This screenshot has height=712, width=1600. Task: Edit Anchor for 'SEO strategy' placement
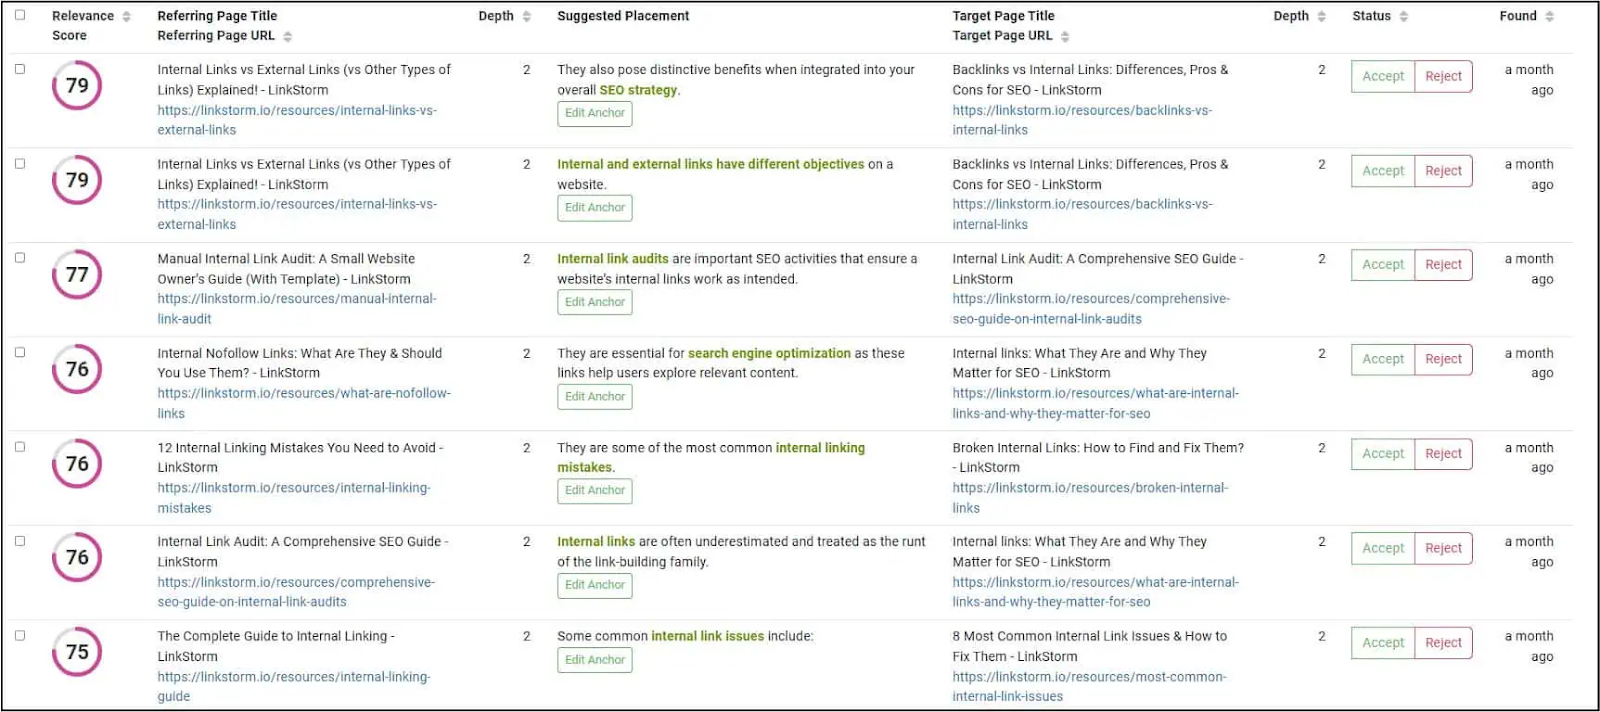(595, 113)
